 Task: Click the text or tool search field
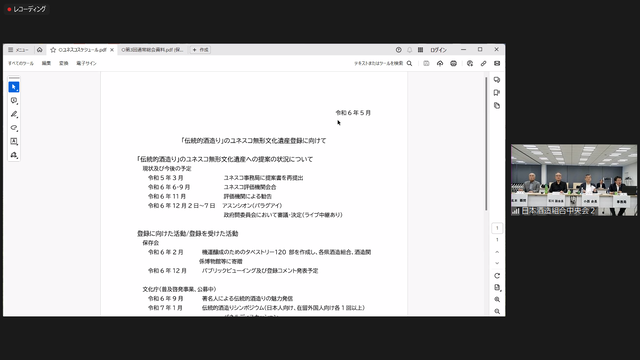383,63
